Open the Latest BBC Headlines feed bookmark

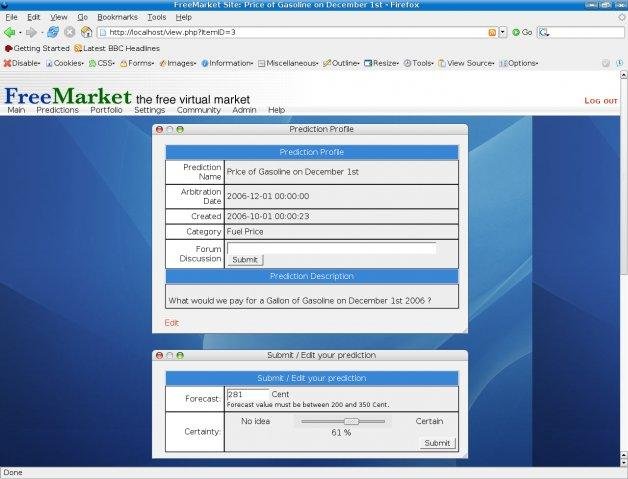click(x=117, y=48)
